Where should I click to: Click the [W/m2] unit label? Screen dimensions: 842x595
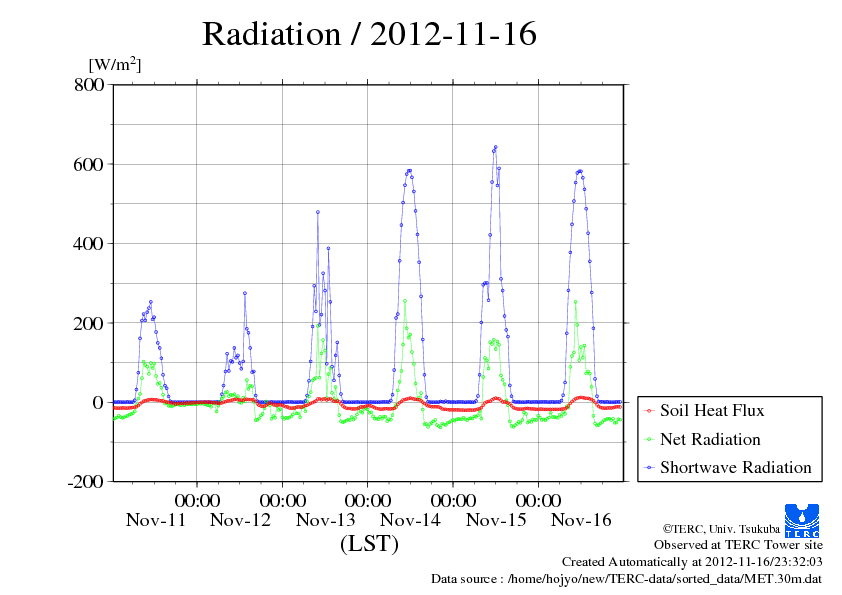[114, 64]
